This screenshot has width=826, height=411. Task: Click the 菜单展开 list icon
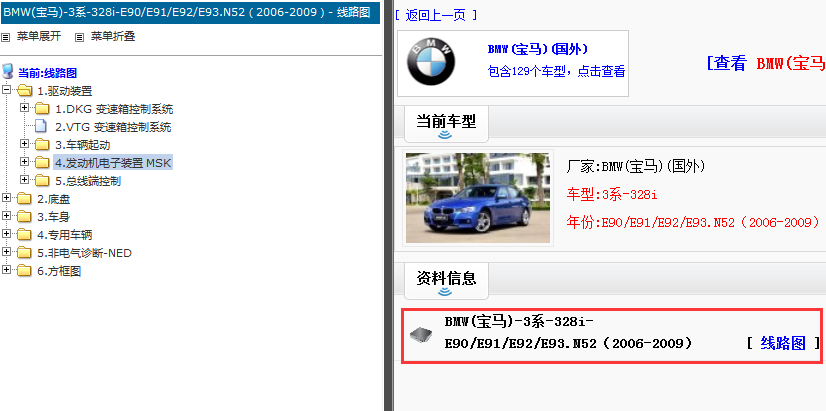[x=5, y=37]
